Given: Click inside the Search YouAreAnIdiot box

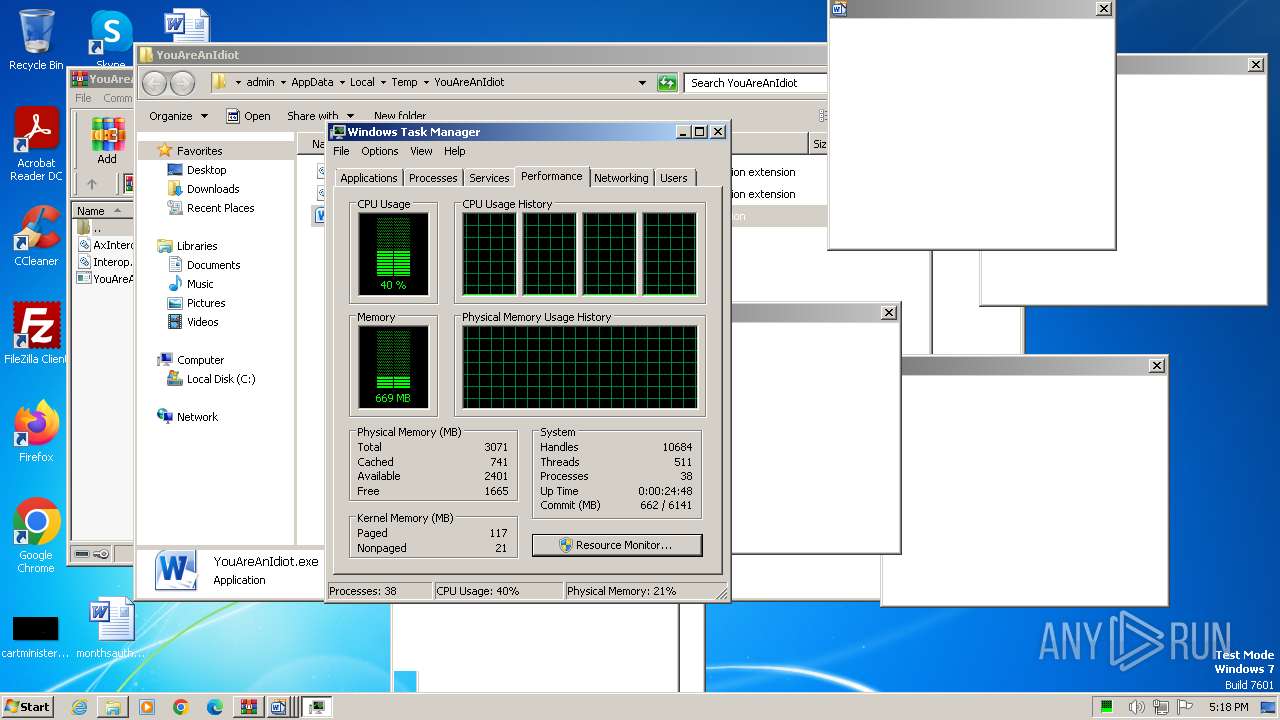Looking at the screenshot, I should tap(756, 83).
